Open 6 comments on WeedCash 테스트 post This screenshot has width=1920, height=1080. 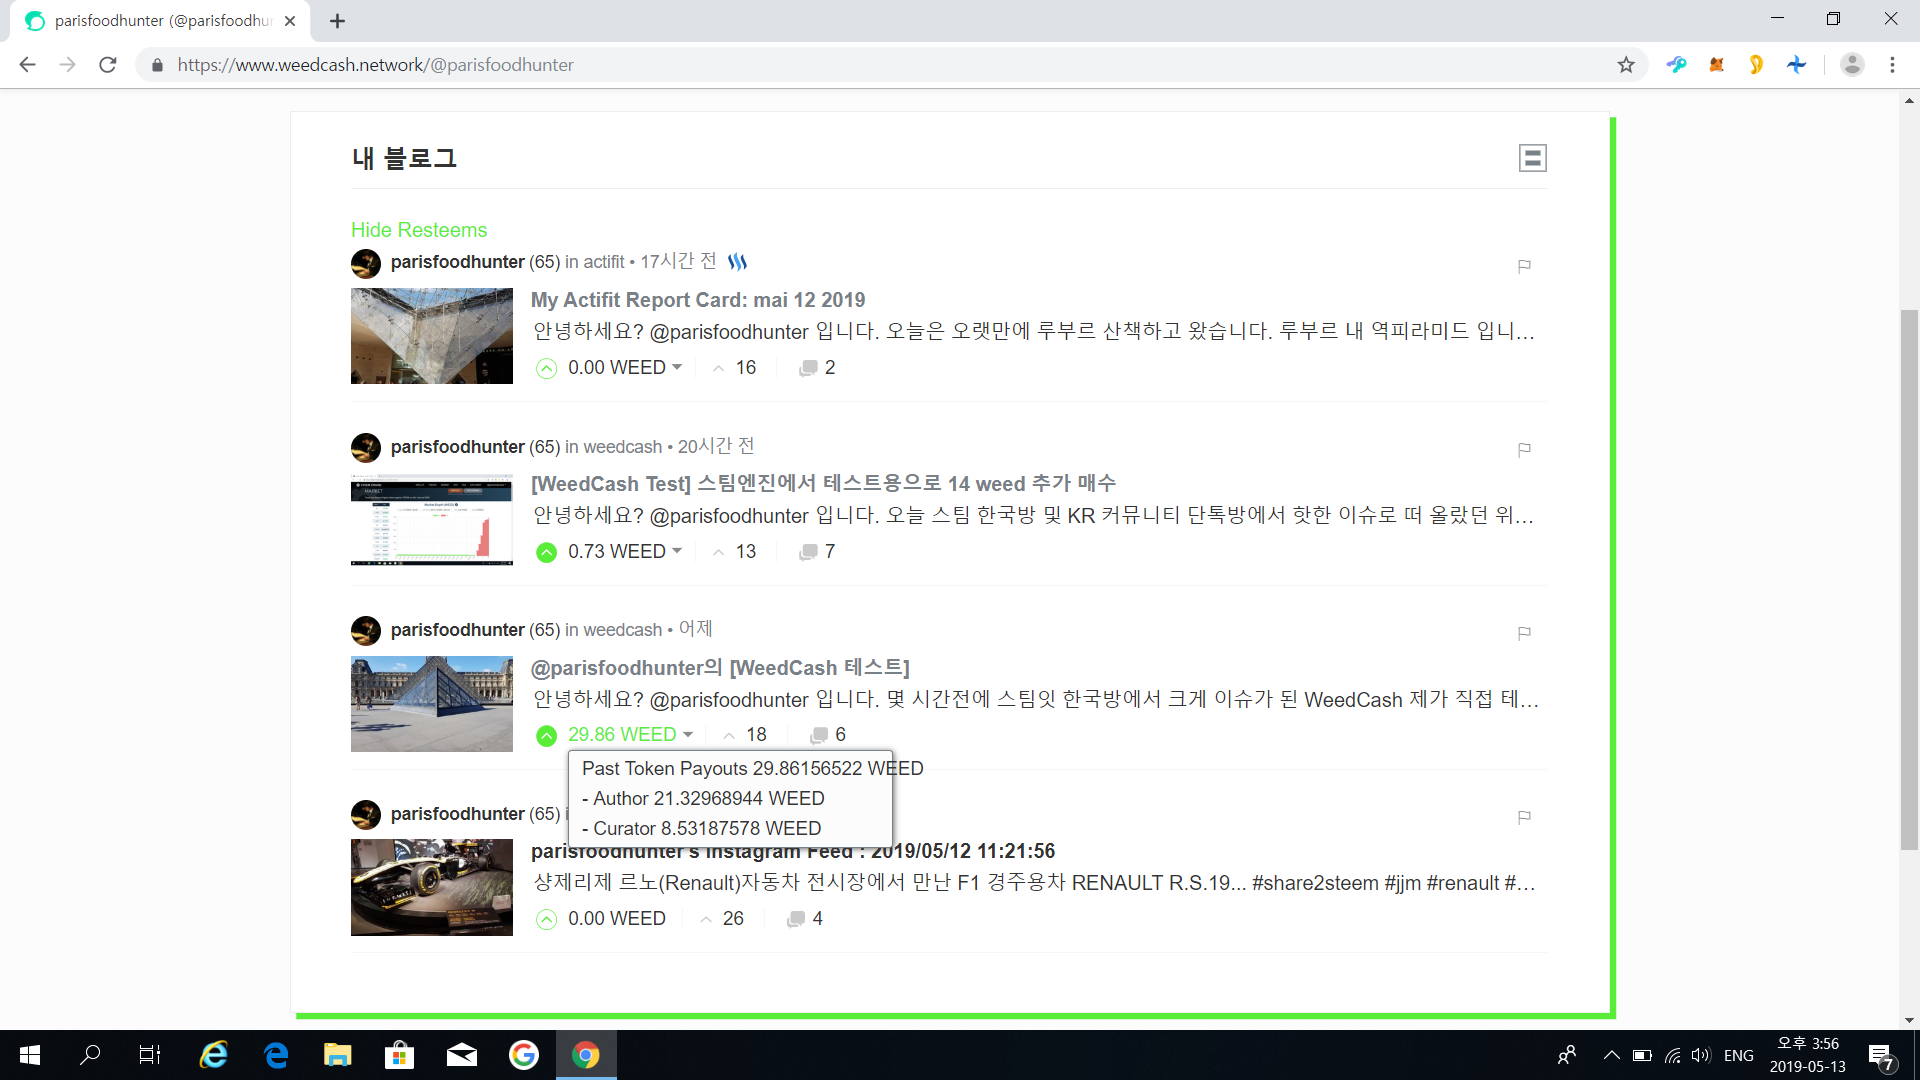click(828, 735)
